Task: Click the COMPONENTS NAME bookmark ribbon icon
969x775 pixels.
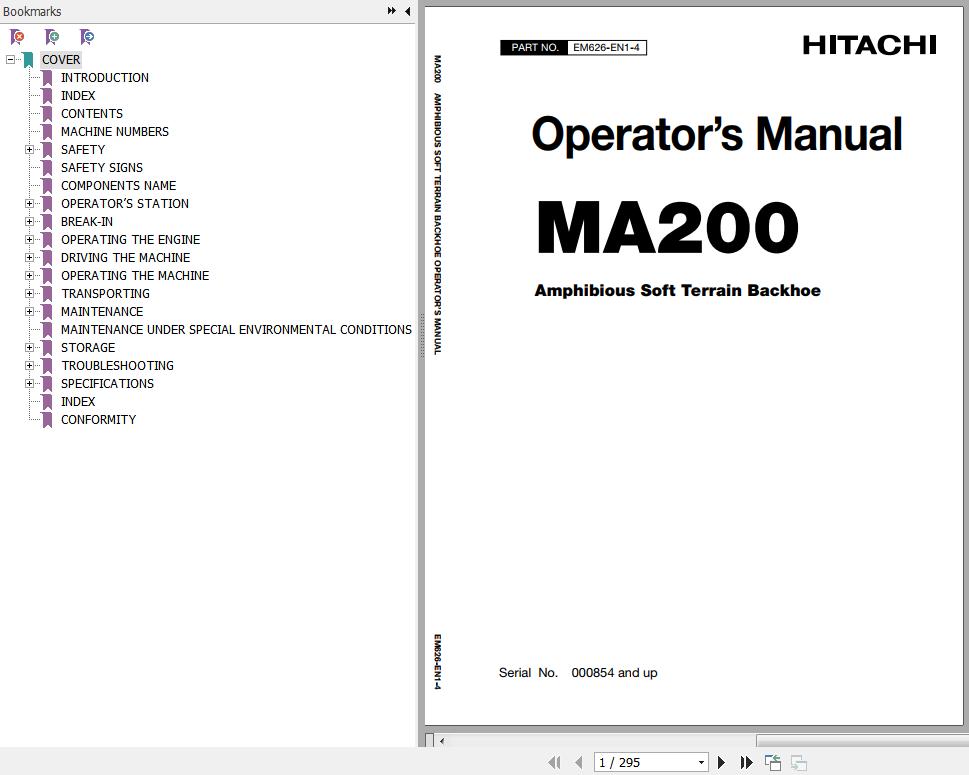Action: click(47, 185)
